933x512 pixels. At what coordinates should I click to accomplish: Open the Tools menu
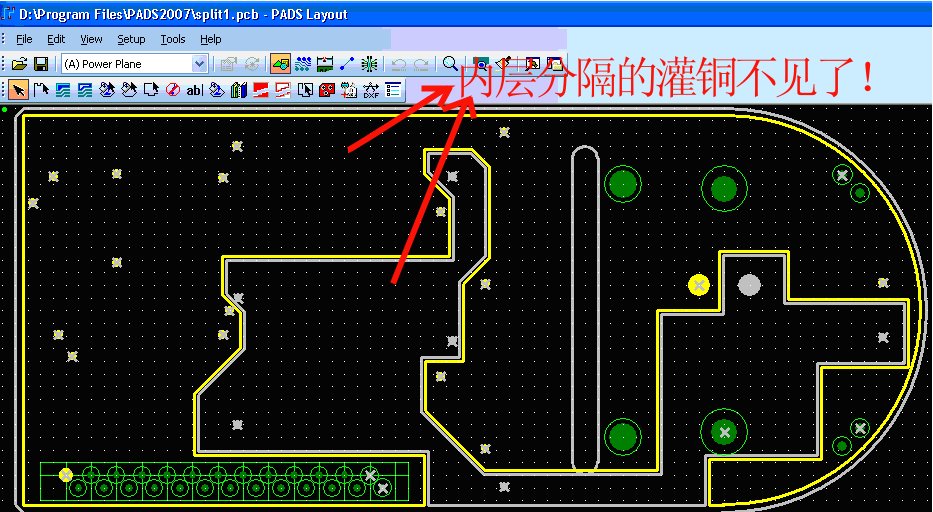[x=173, y=39]
